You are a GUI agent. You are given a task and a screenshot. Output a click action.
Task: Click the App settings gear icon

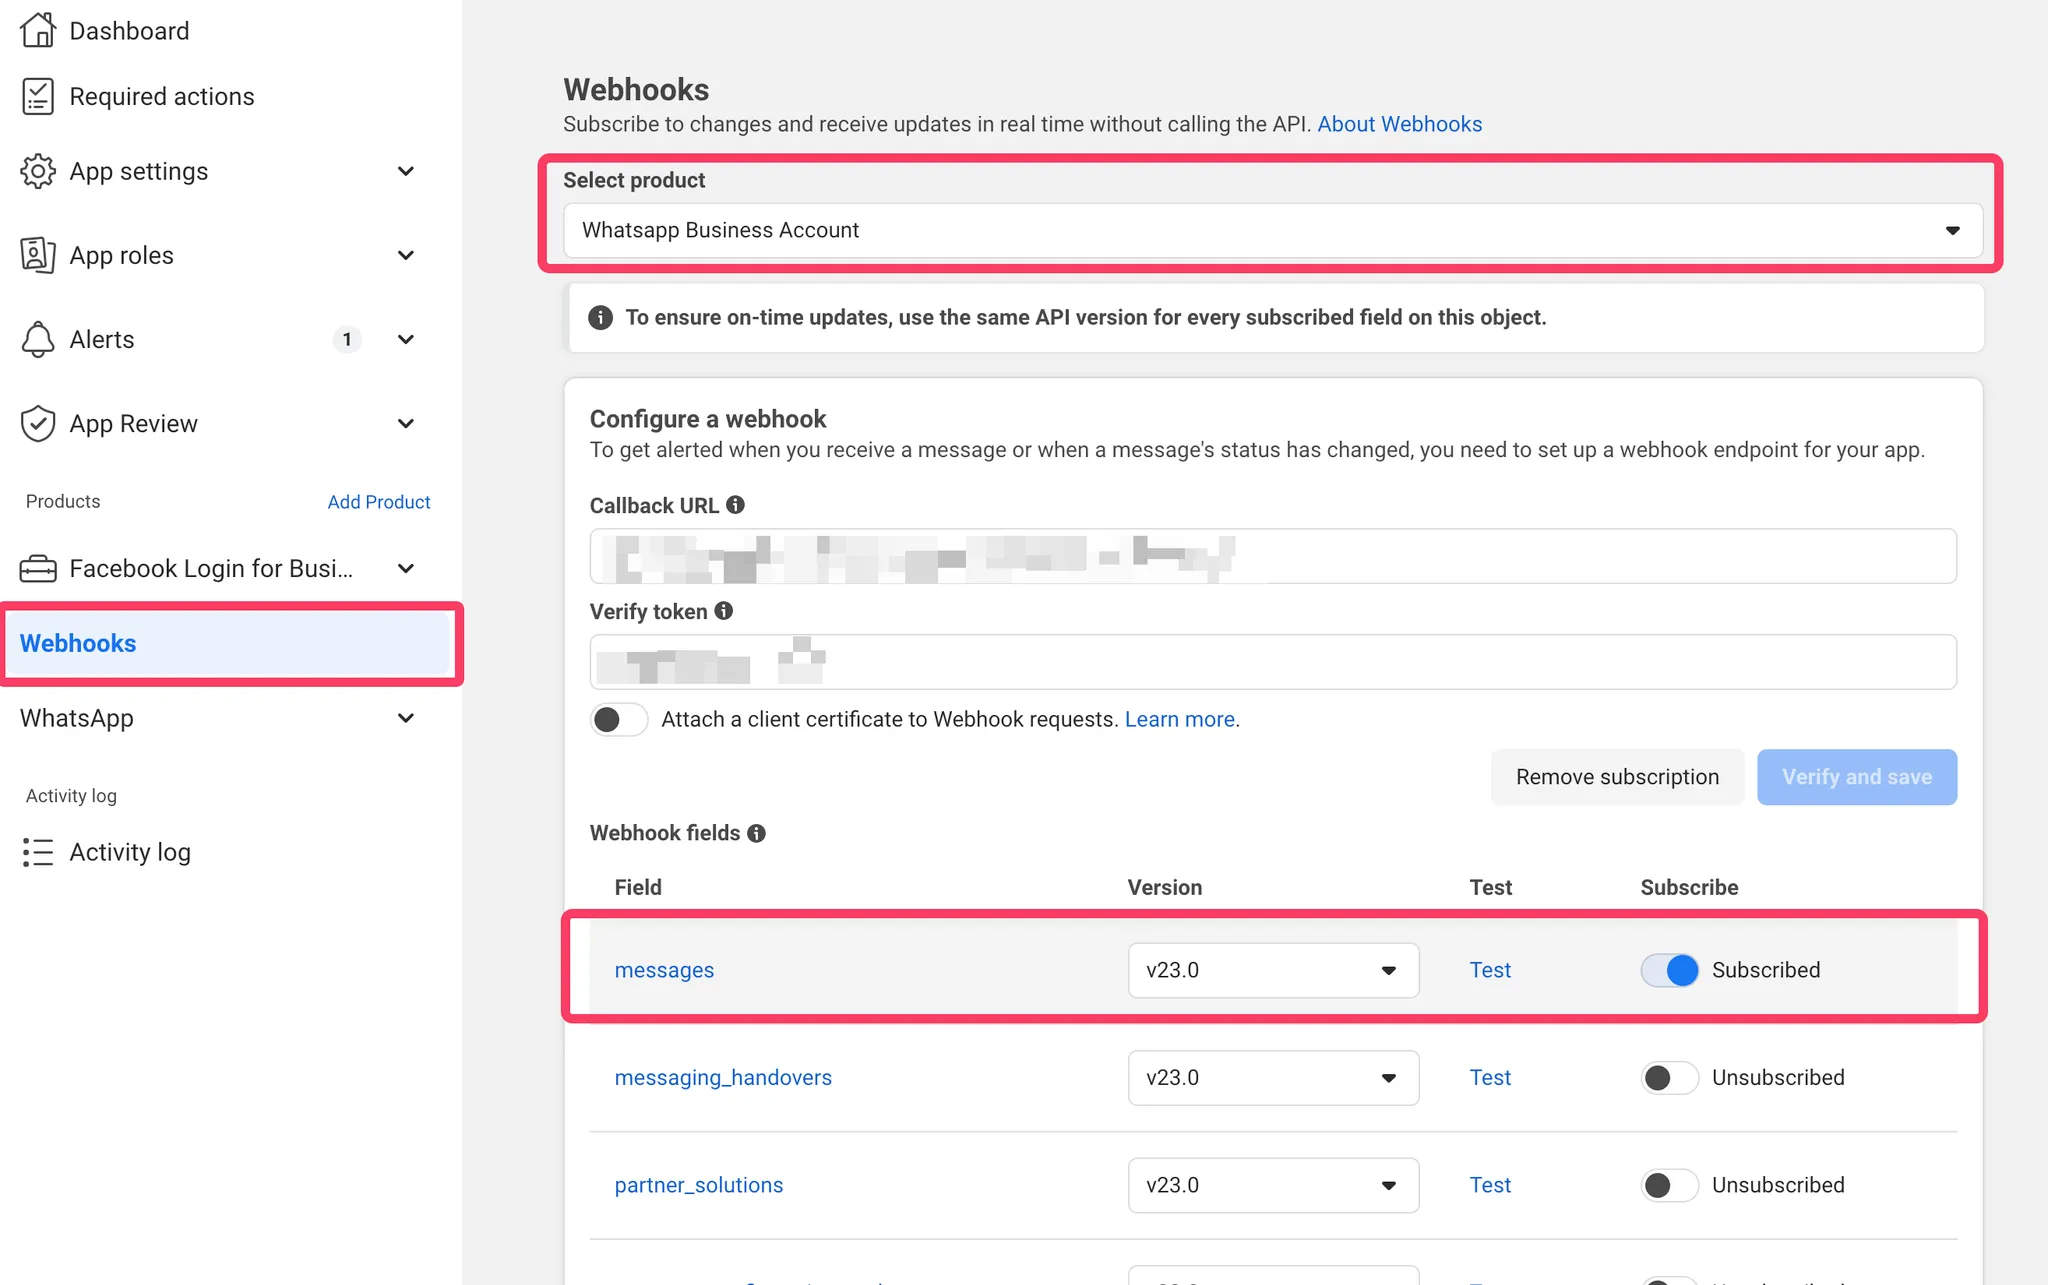click(38, 171)
